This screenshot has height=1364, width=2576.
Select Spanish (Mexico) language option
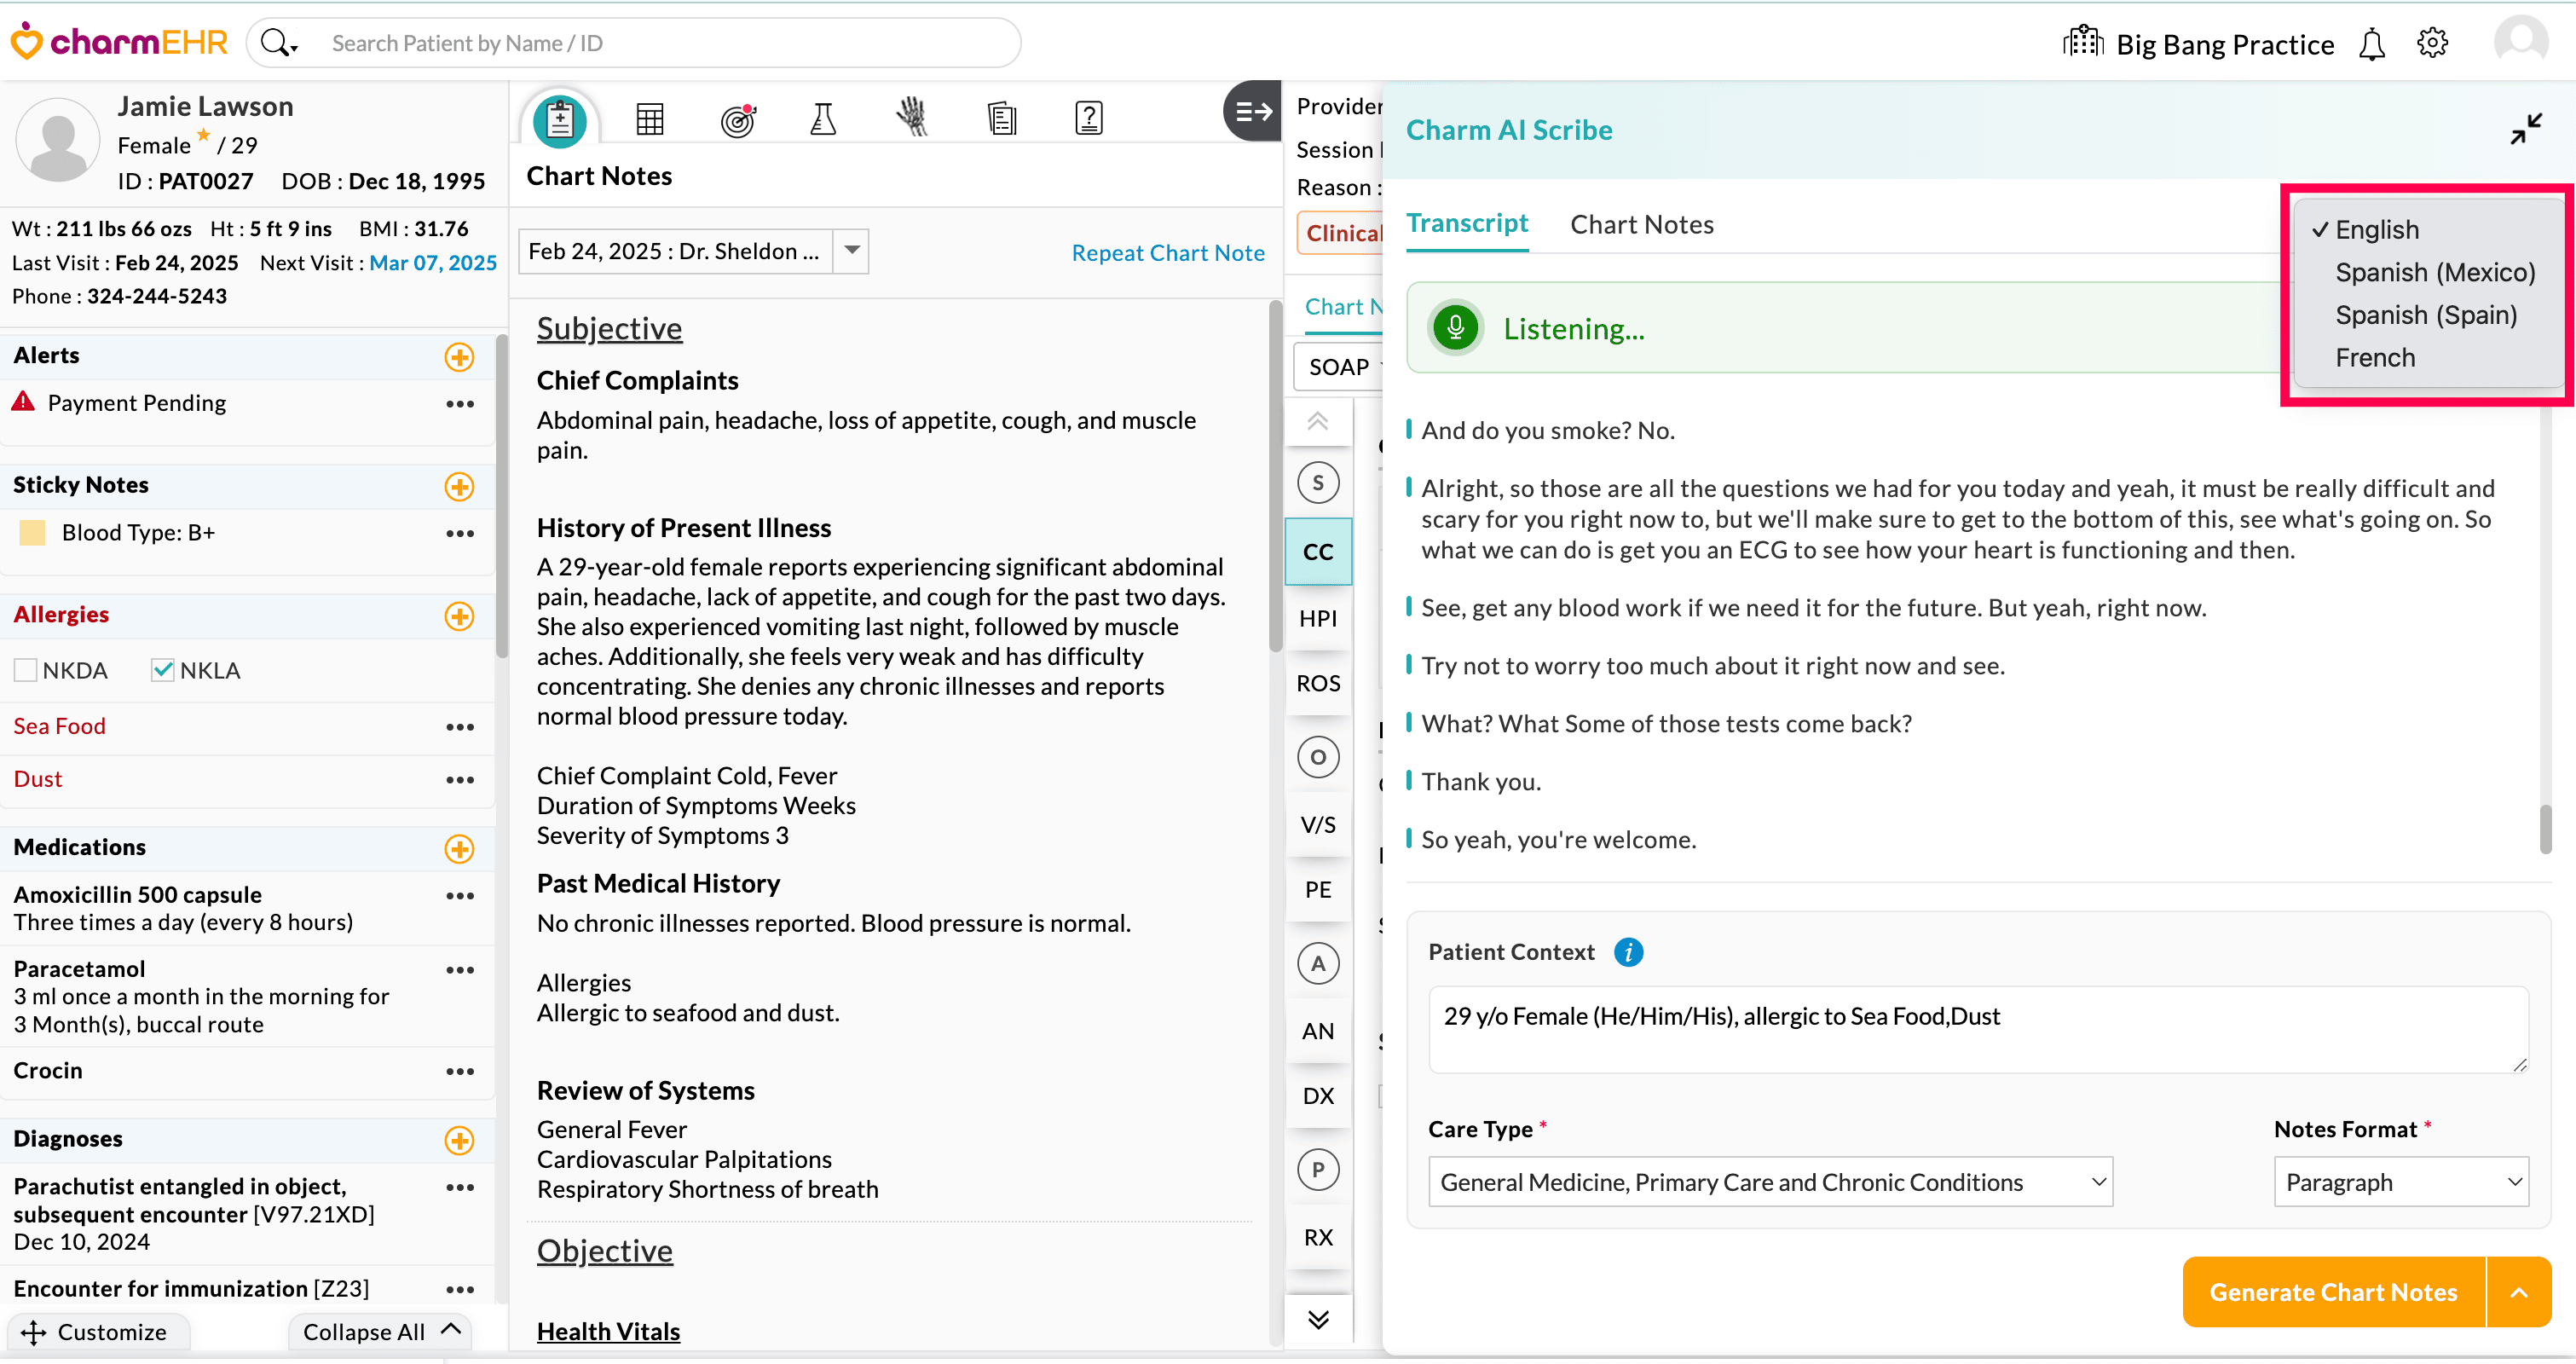2434,272
